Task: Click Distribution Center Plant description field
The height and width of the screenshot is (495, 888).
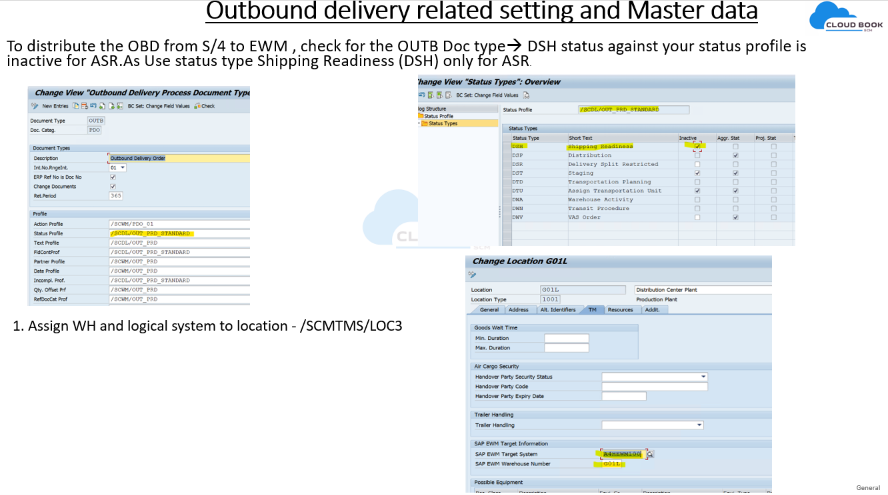Action: pos(702,289)
